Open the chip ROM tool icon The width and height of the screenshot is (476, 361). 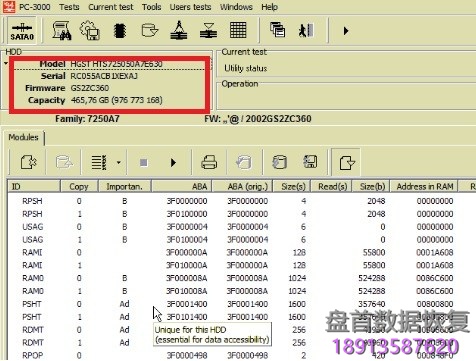tap(119, 31)
